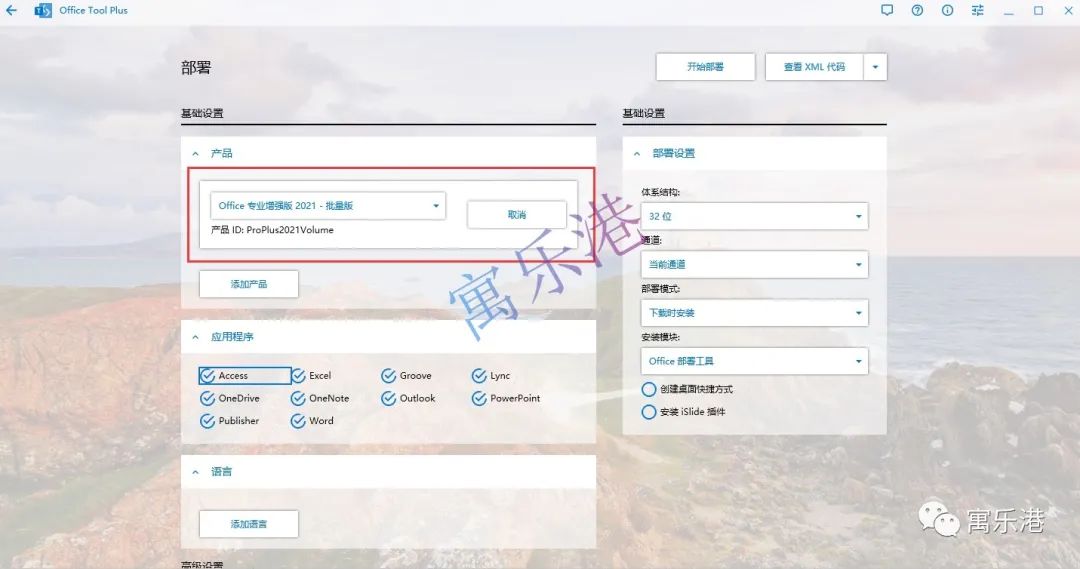
Task: Open the about info icon
Action: pyautogui.click(x=948, y=10)
